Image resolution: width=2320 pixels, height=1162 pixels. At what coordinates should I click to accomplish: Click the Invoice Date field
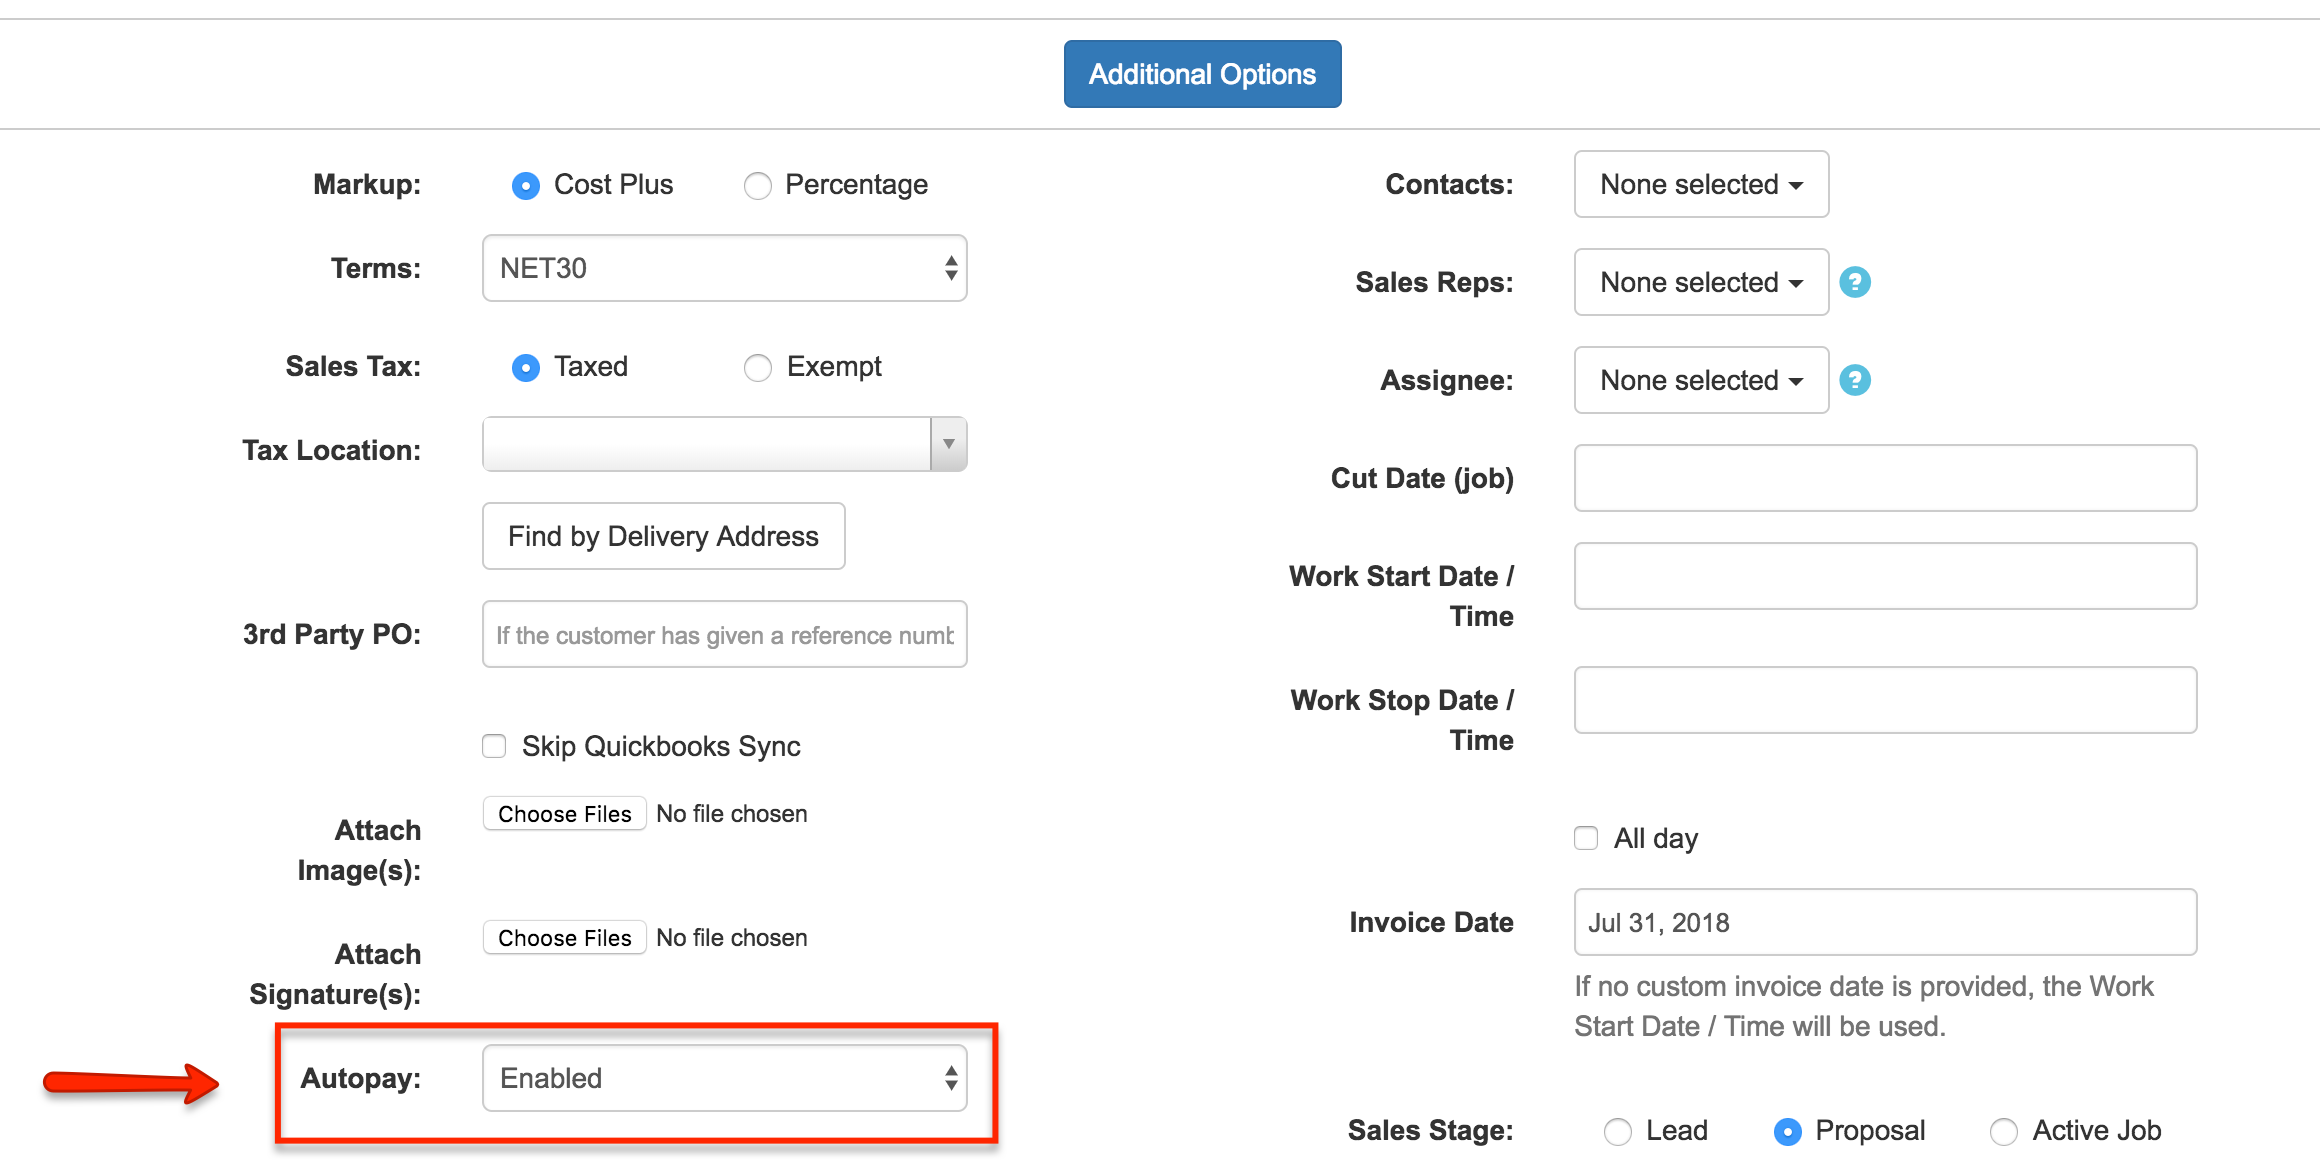[x=1885, y=922]
